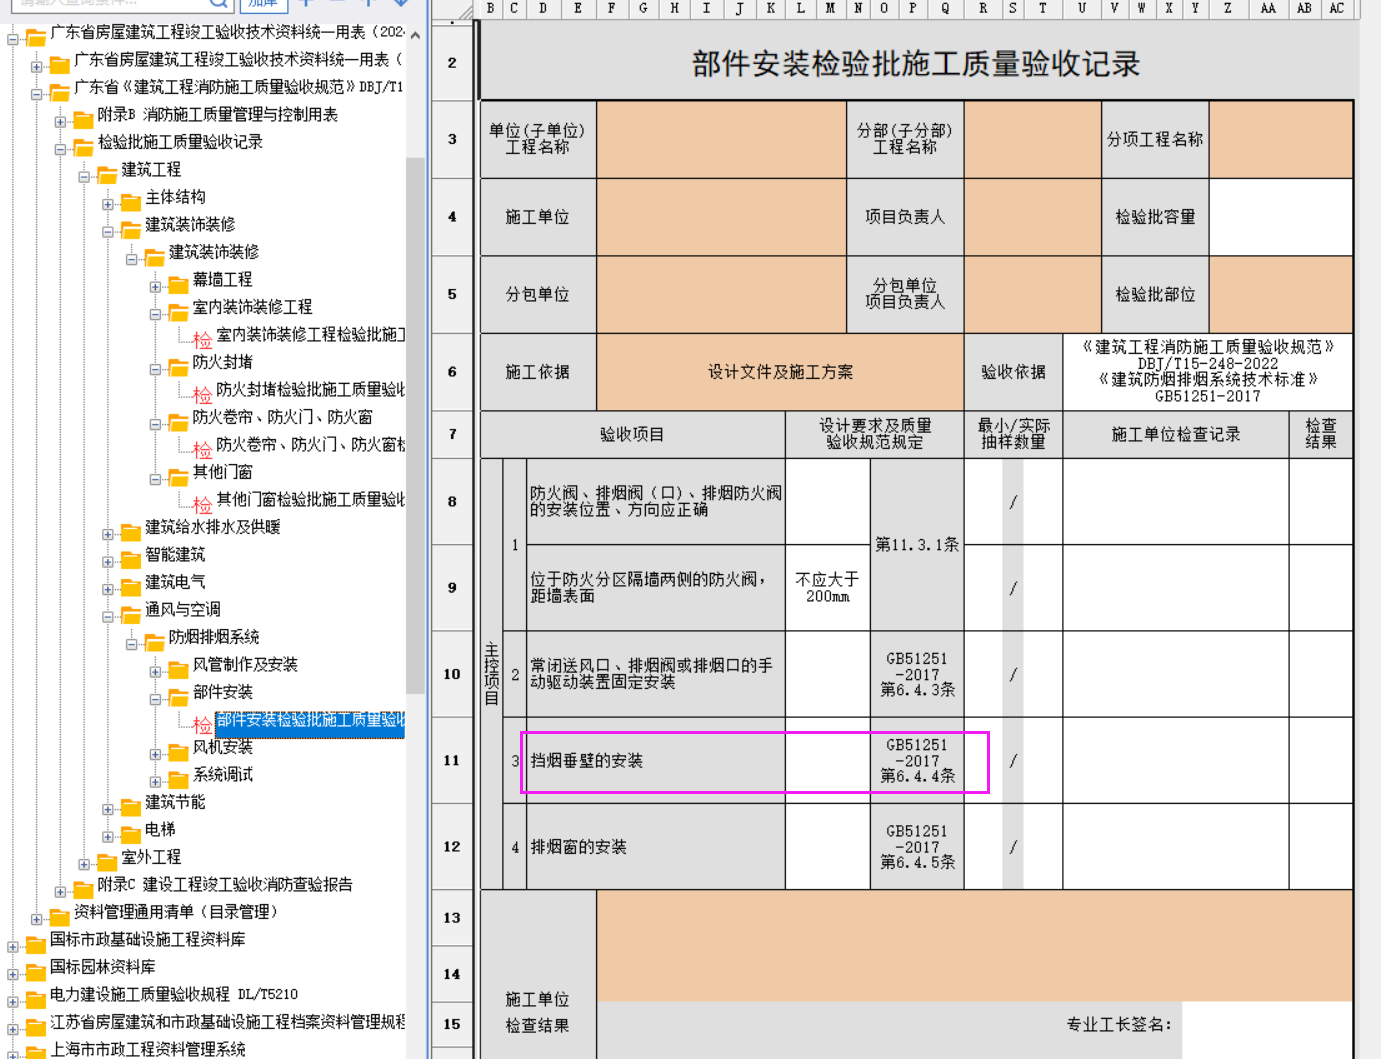Click the folder icon for 风机安装
This screenshot has height=1059, width=1381.
click(178, 750)
